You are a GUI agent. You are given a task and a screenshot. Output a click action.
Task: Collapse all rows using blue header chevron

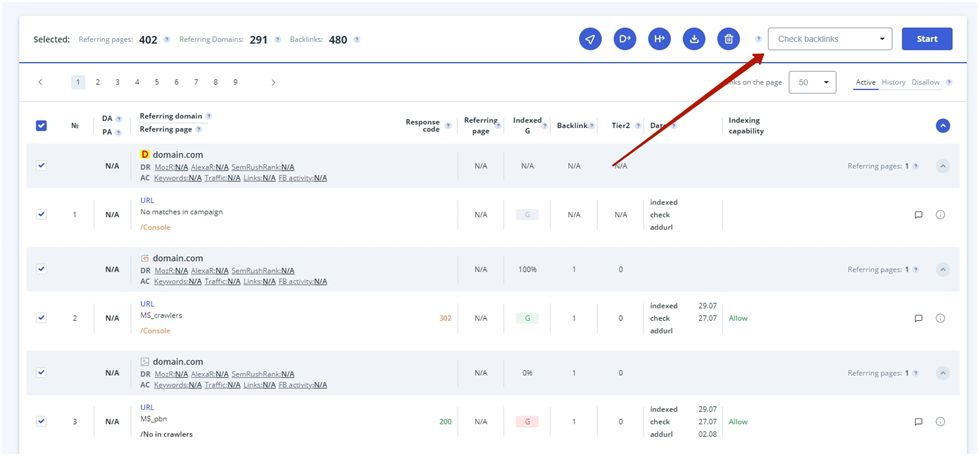[942, 126]
